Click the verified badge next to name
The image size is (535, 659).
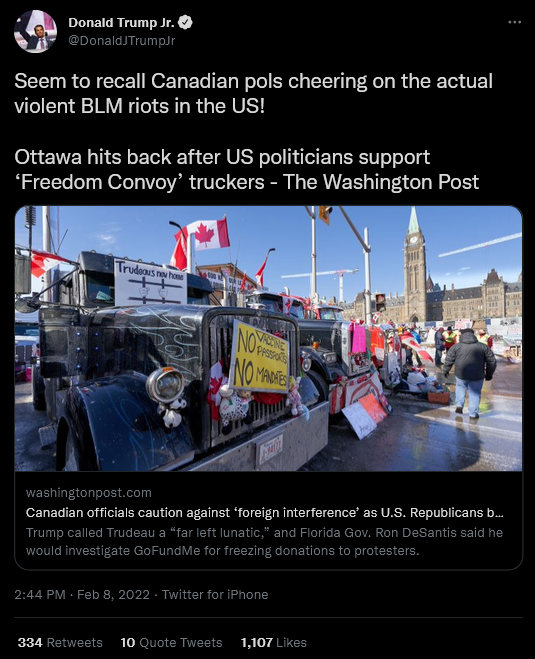pyautogui.click(x=185, y=22)
